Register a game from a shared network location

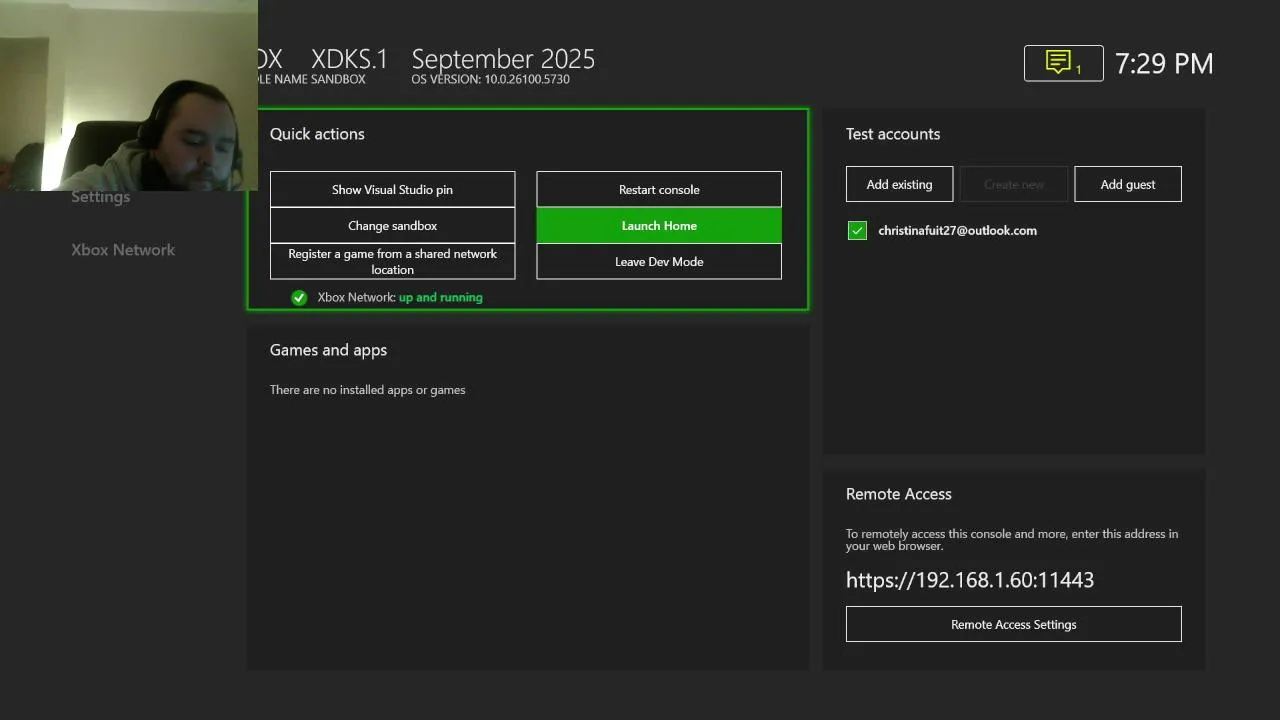[392, 261]
